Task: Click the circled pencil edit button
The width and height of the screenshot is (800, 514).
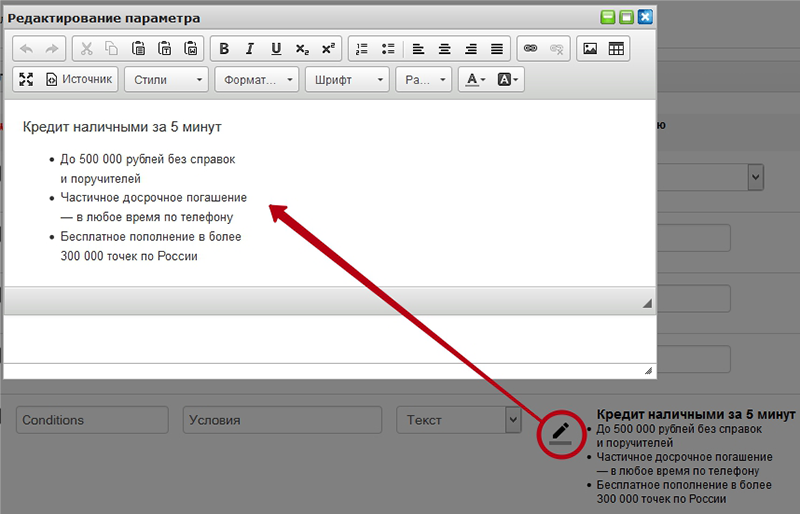Action: (x=560, y=433)
